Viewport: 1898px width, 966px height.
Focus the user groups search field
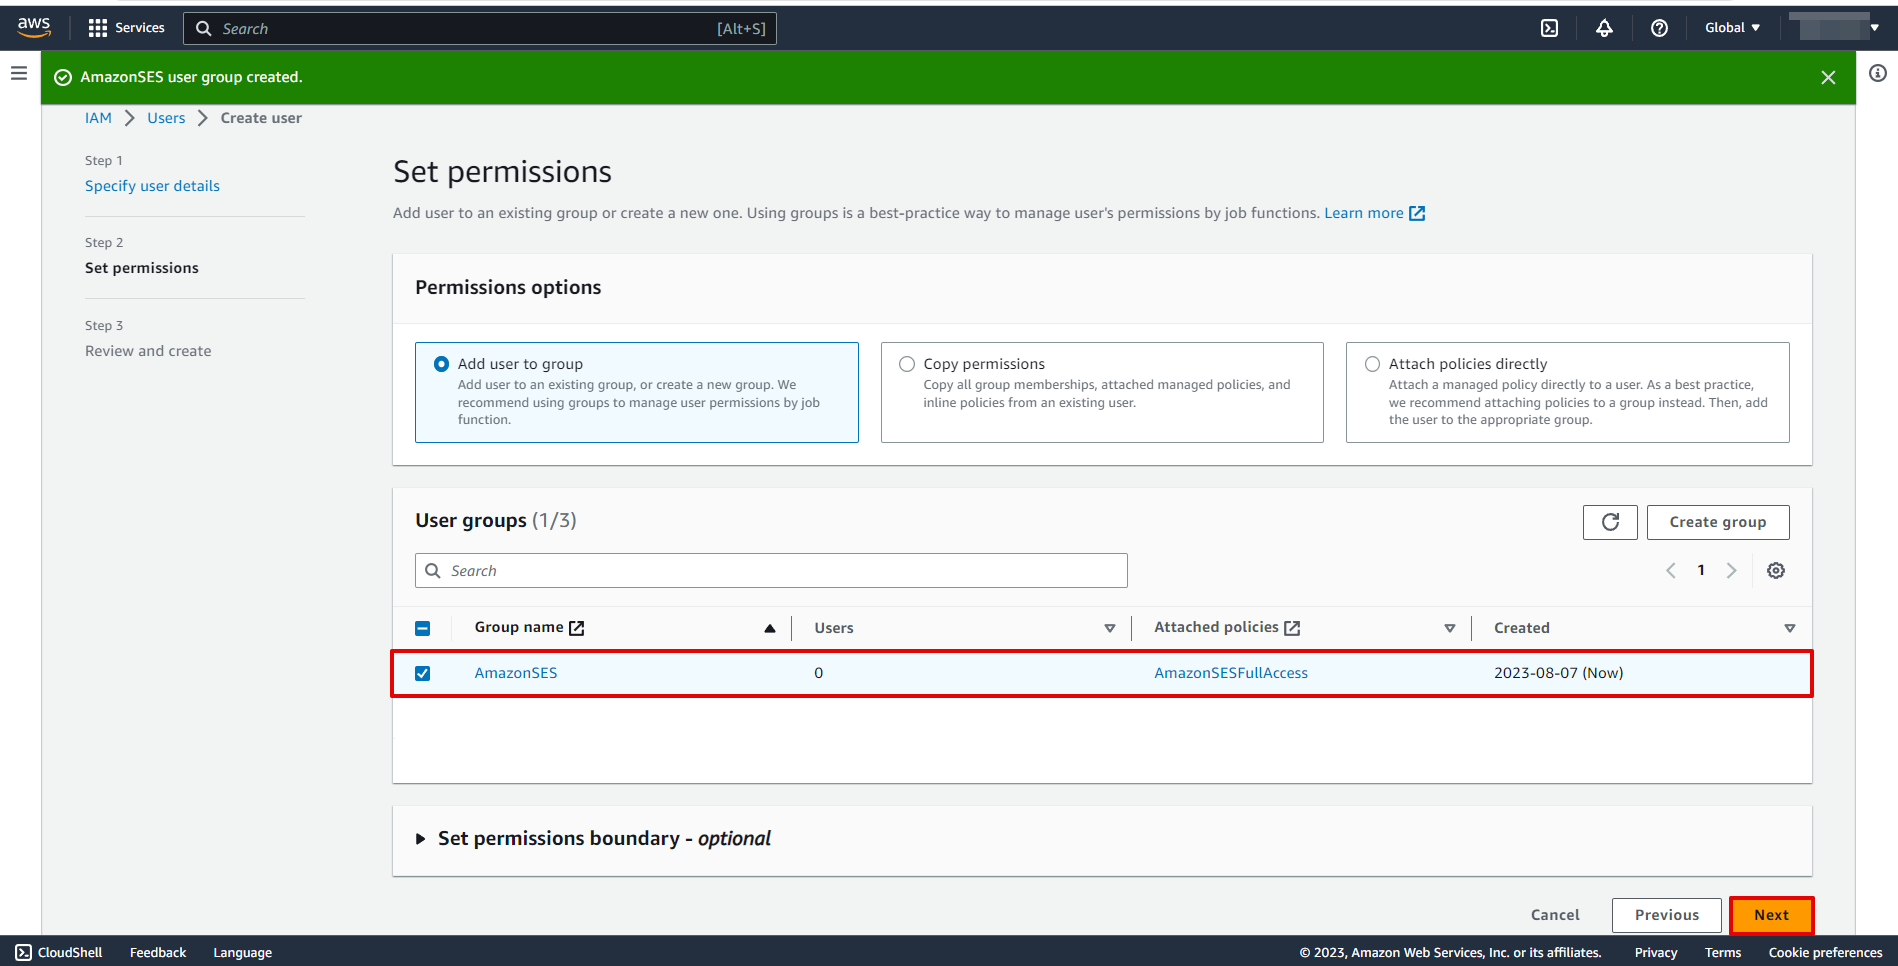771,571
